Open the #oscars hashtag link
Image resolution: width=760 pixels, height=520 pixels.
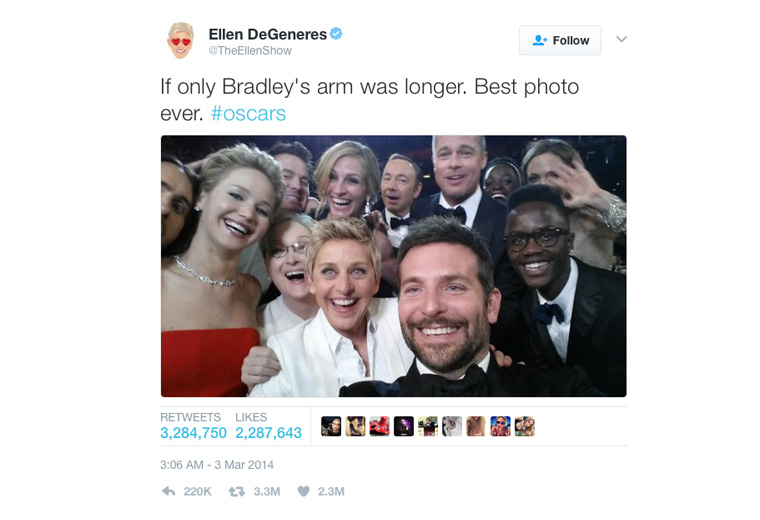pos(248,113)
